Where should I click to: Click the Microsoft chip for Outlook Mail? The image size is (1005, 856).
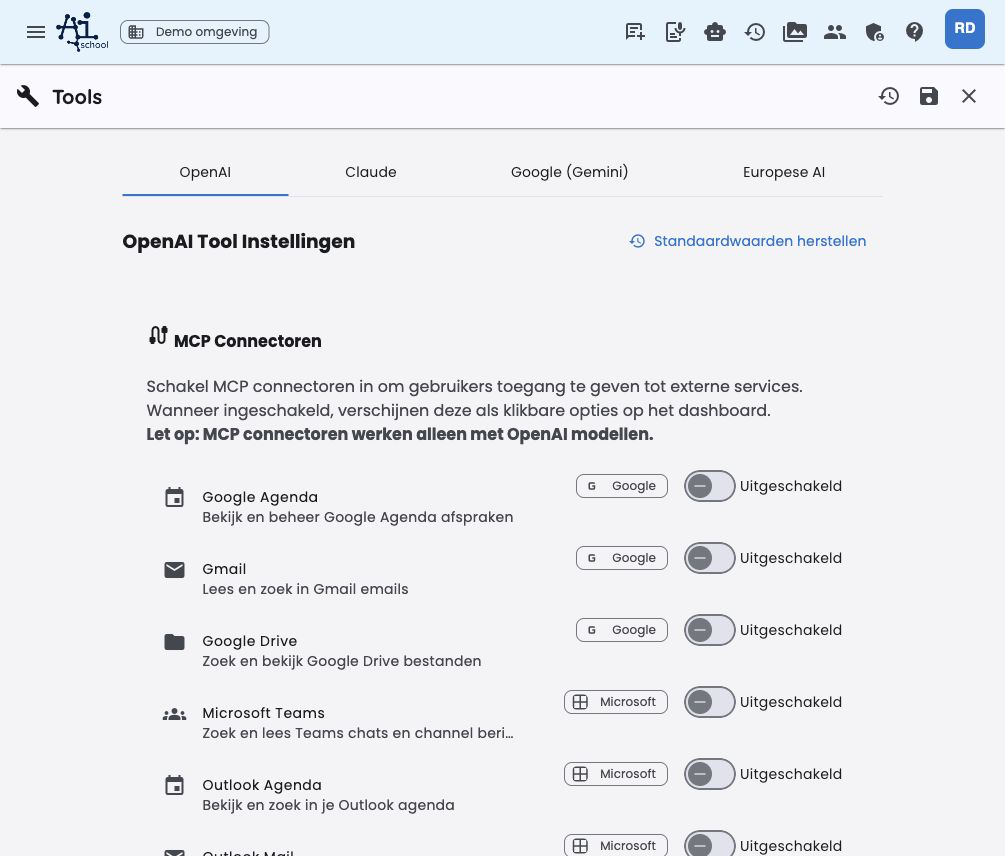pos(616,846)
